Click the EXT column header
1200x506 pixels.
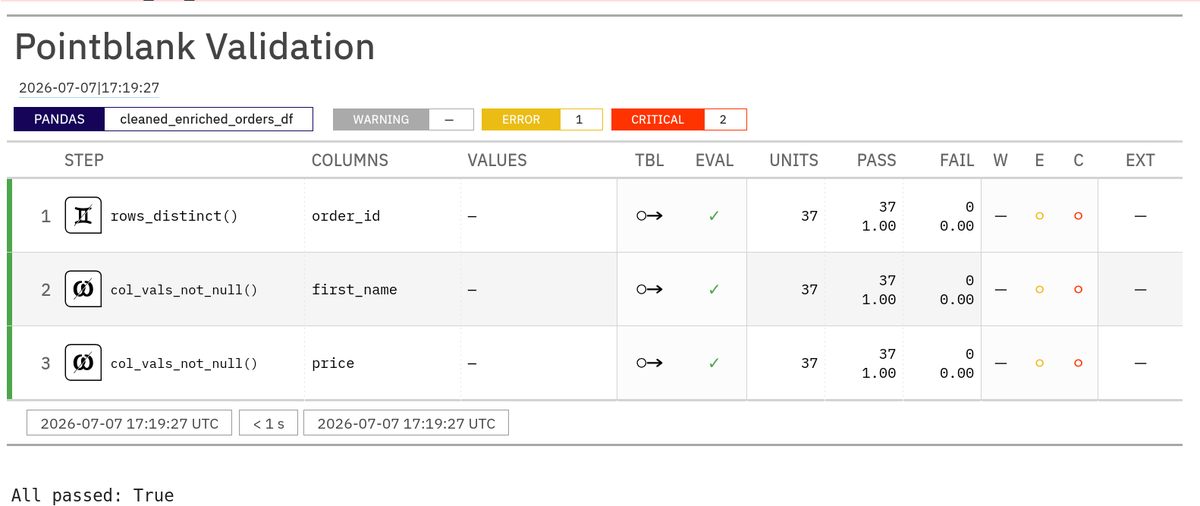point(1140,160)
